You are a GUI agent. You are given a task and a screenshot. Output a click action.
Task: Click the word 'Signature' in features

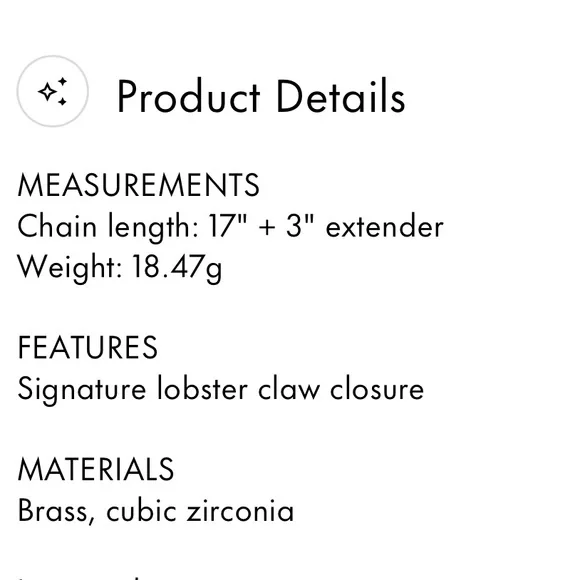pyautogui.click(x=82, y=391)
